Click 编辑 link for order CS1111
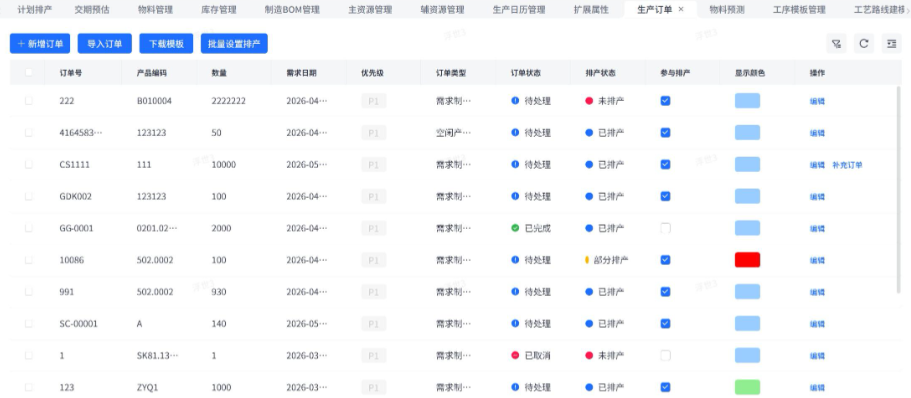911x398 pixels. (817, 165)
